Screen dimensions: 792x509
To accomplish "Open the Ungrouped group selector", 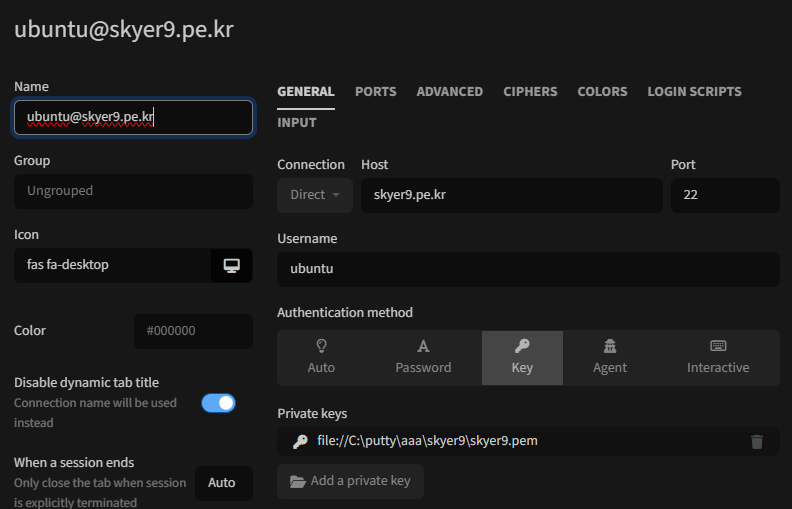I will [x=133, y=191].
